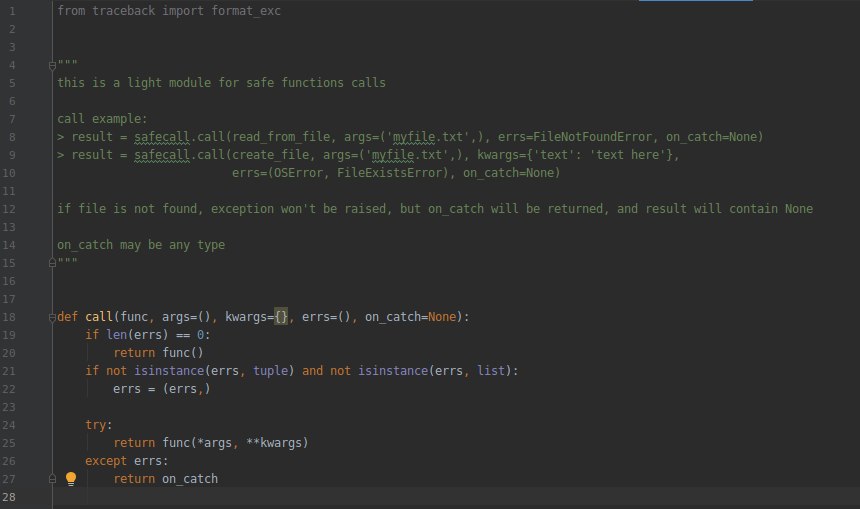This screenshot has width=860, height=509.
Task: Click 'errs=FileNotFoundError' in line 8
Action: [575, 137]
